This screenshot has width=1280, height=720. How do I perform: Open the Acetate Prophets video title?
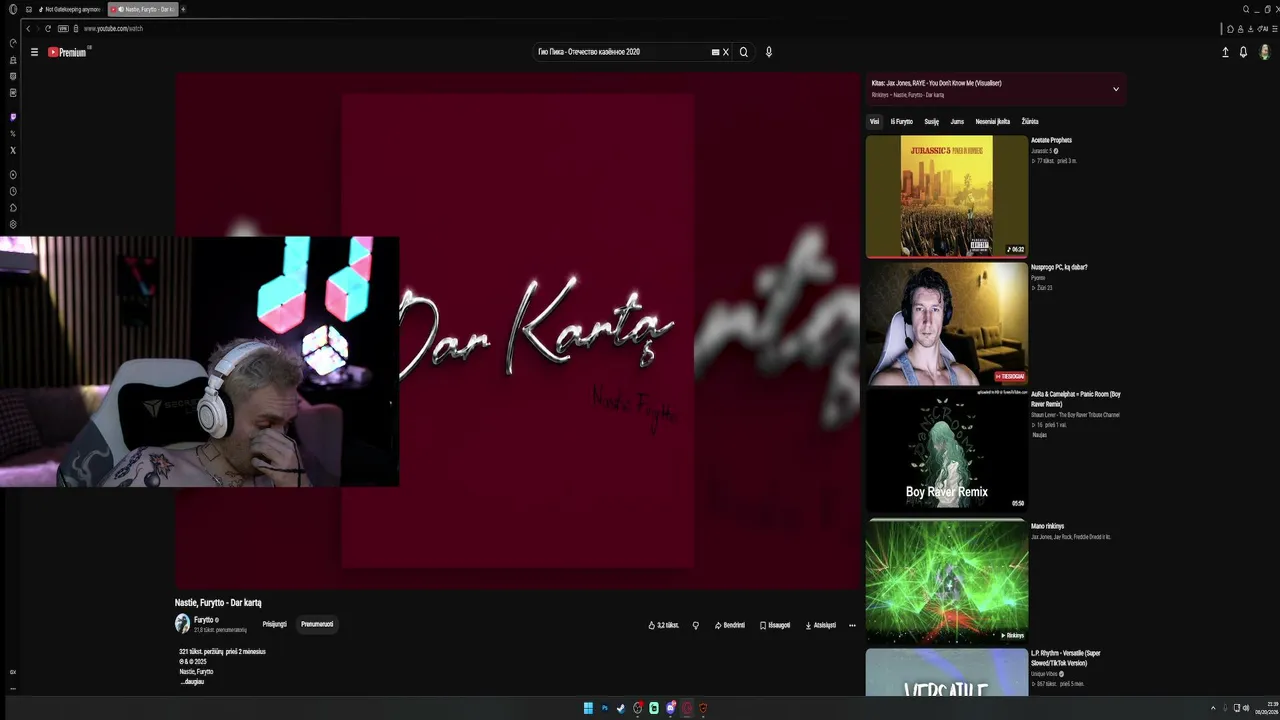click(1051, 140)
